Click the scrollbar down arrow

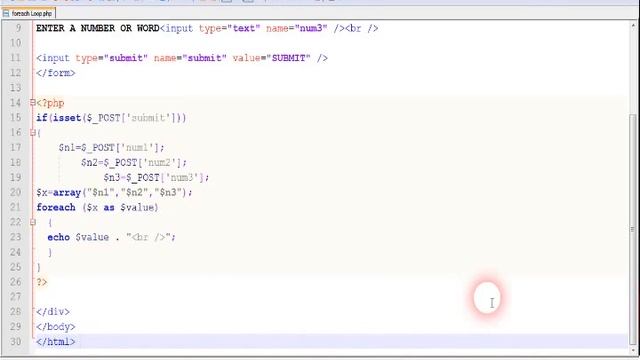pyautogui.click(x=633, y=350)
